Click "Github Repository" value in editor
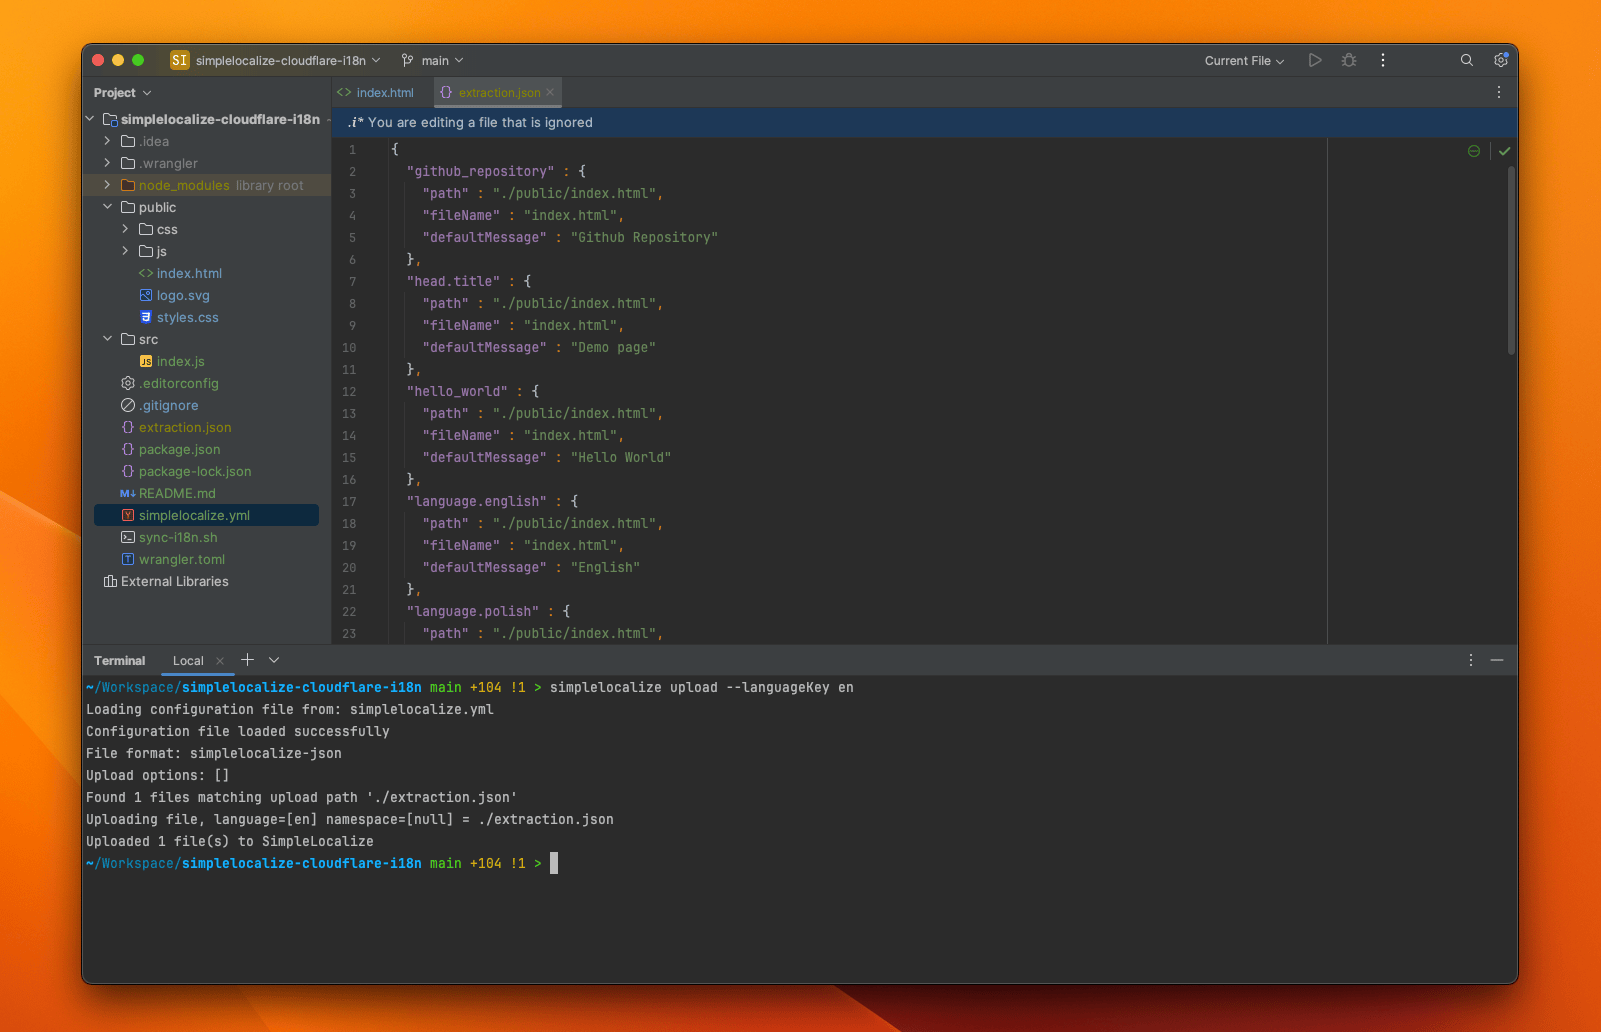This screenshot has height=1032, width=1601. (x=644, y=237)
